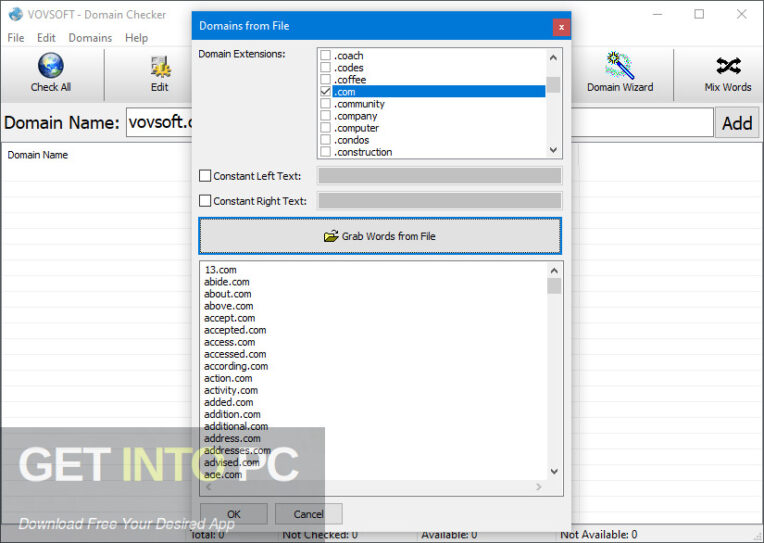Open the Edit menu
Screen dimensions: 764x543
coord(46,38)
